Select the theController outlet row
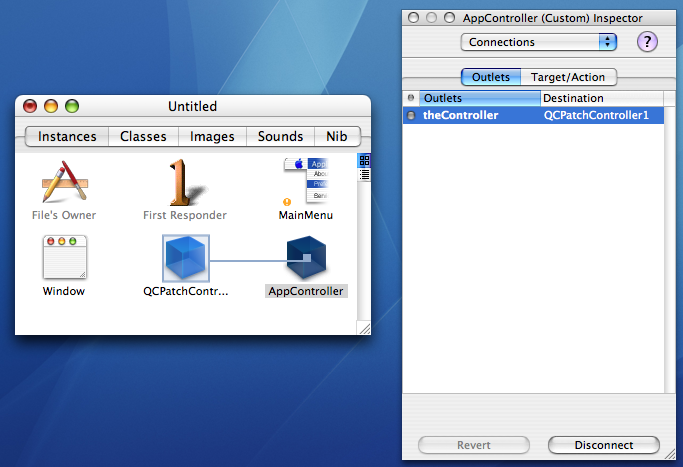683x467 pixels. click(533, 115)
